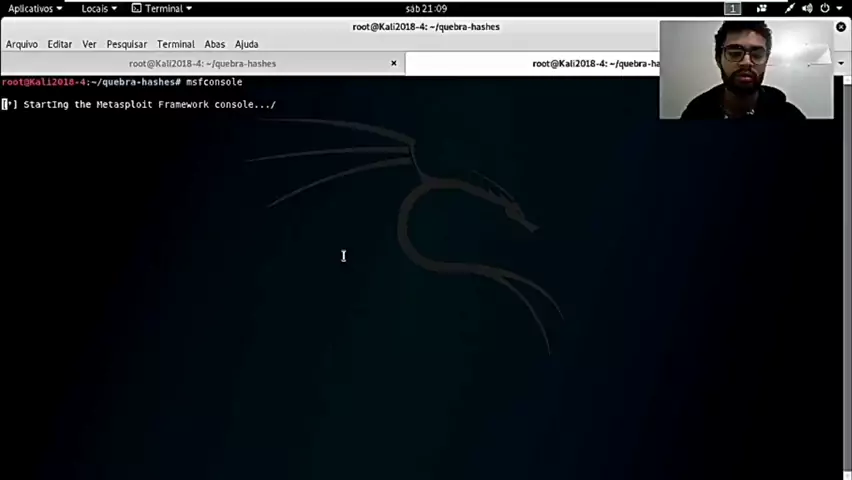Open the Abas menu
Screen dimensions: 852x480
214,44
